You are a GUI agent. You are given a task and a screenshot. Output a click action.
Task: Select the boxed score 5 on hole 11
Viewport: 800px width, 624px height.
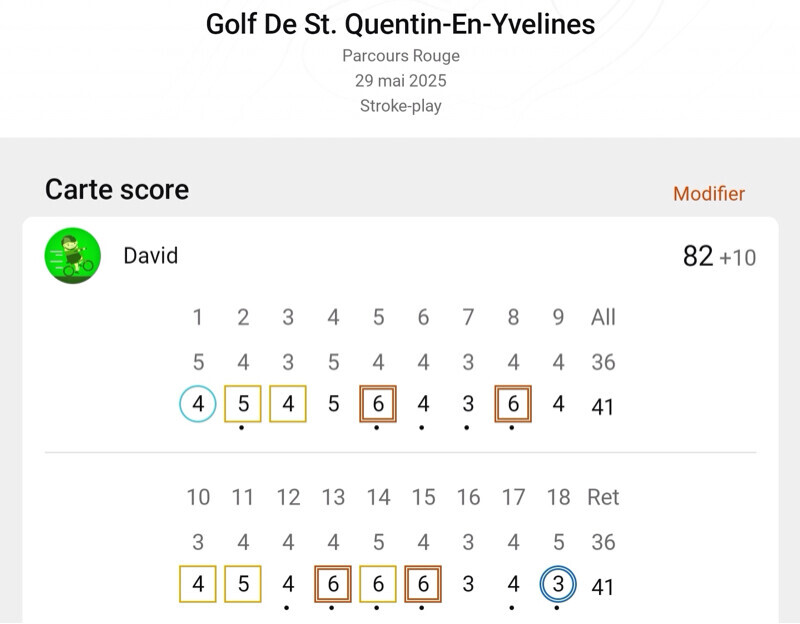pos(243,585)
